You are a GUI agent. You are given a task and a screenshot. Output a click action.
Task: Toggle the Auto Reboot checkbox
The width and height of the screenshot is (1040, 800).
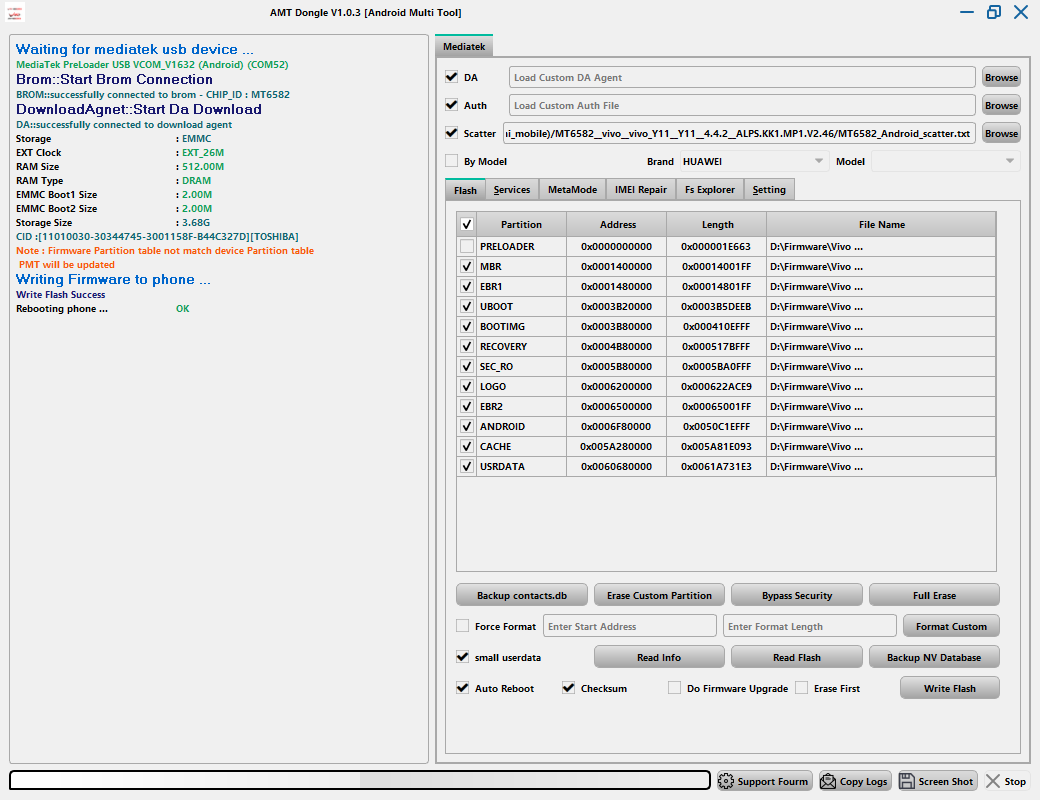click(x=462, y=688)
